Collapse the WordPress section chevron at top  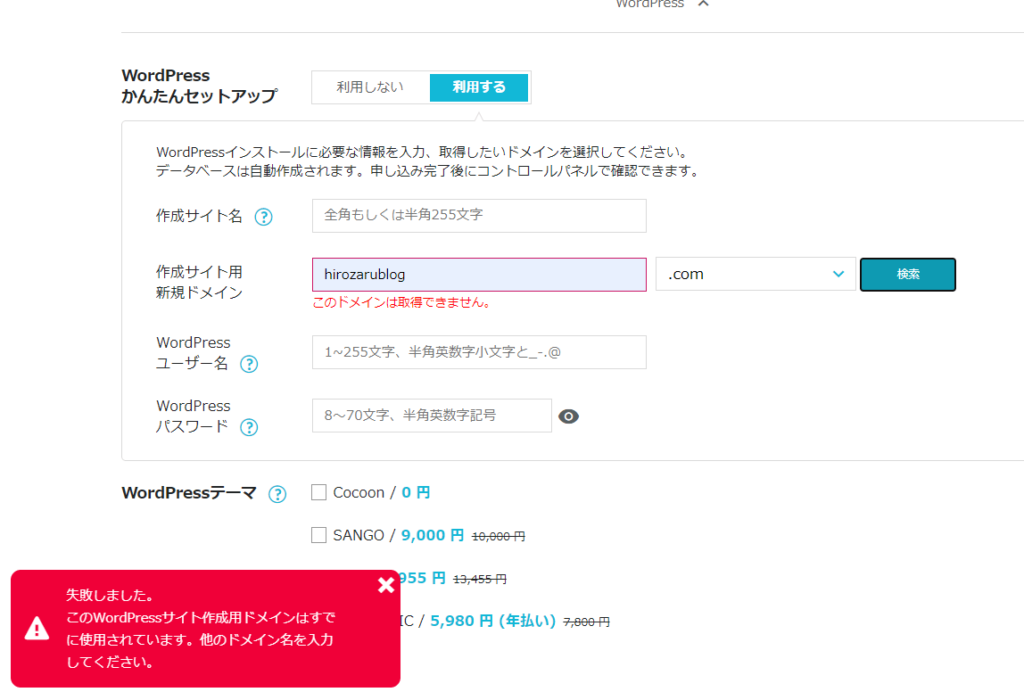click(703, 3)
